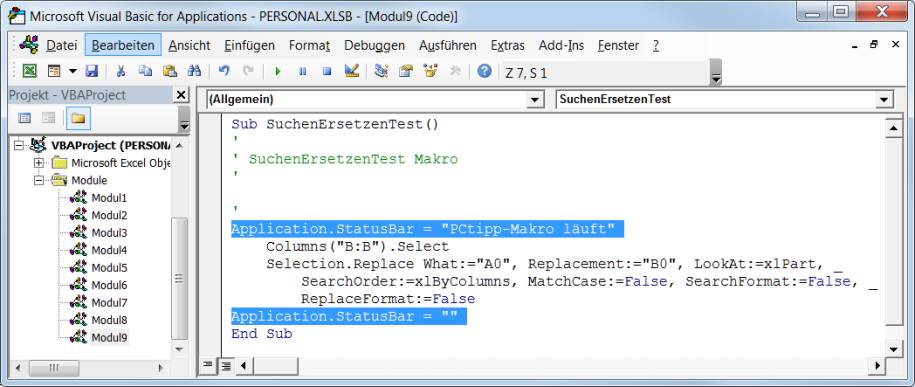Run the macro with the green play icon

pos(278,71)
